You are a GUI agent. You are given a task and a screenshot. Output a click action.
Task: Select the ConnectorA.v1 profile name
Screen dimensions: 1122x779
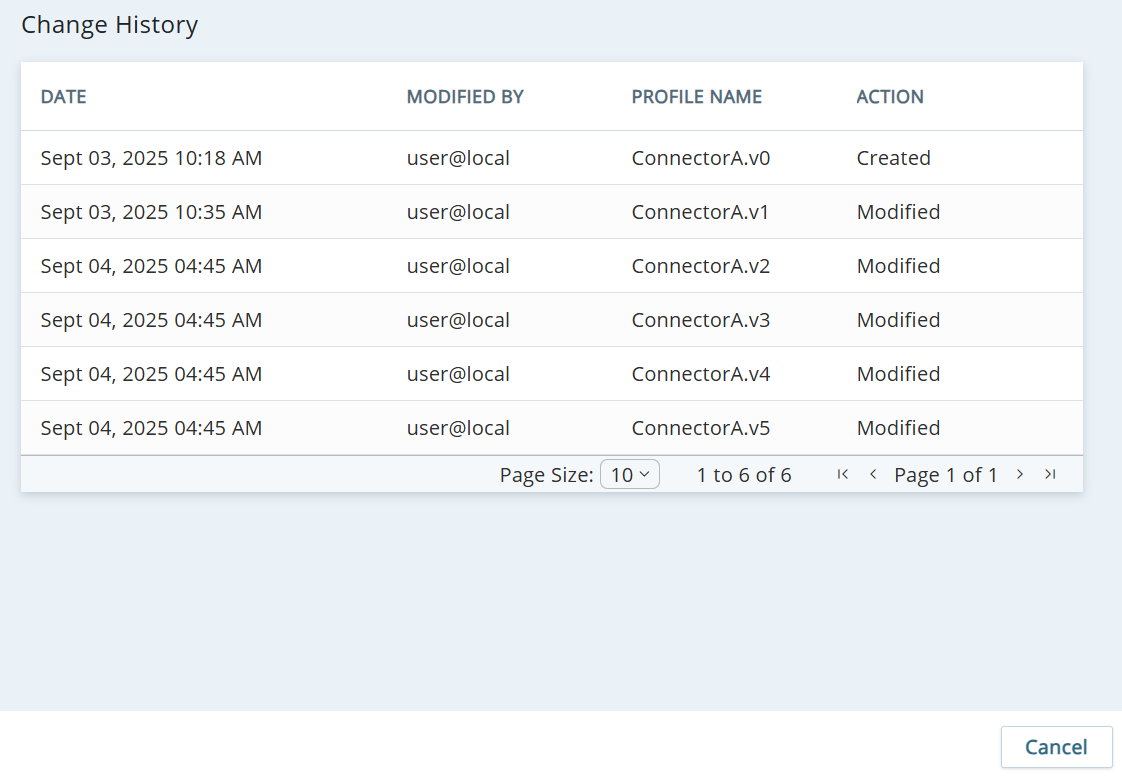point(700,212)
